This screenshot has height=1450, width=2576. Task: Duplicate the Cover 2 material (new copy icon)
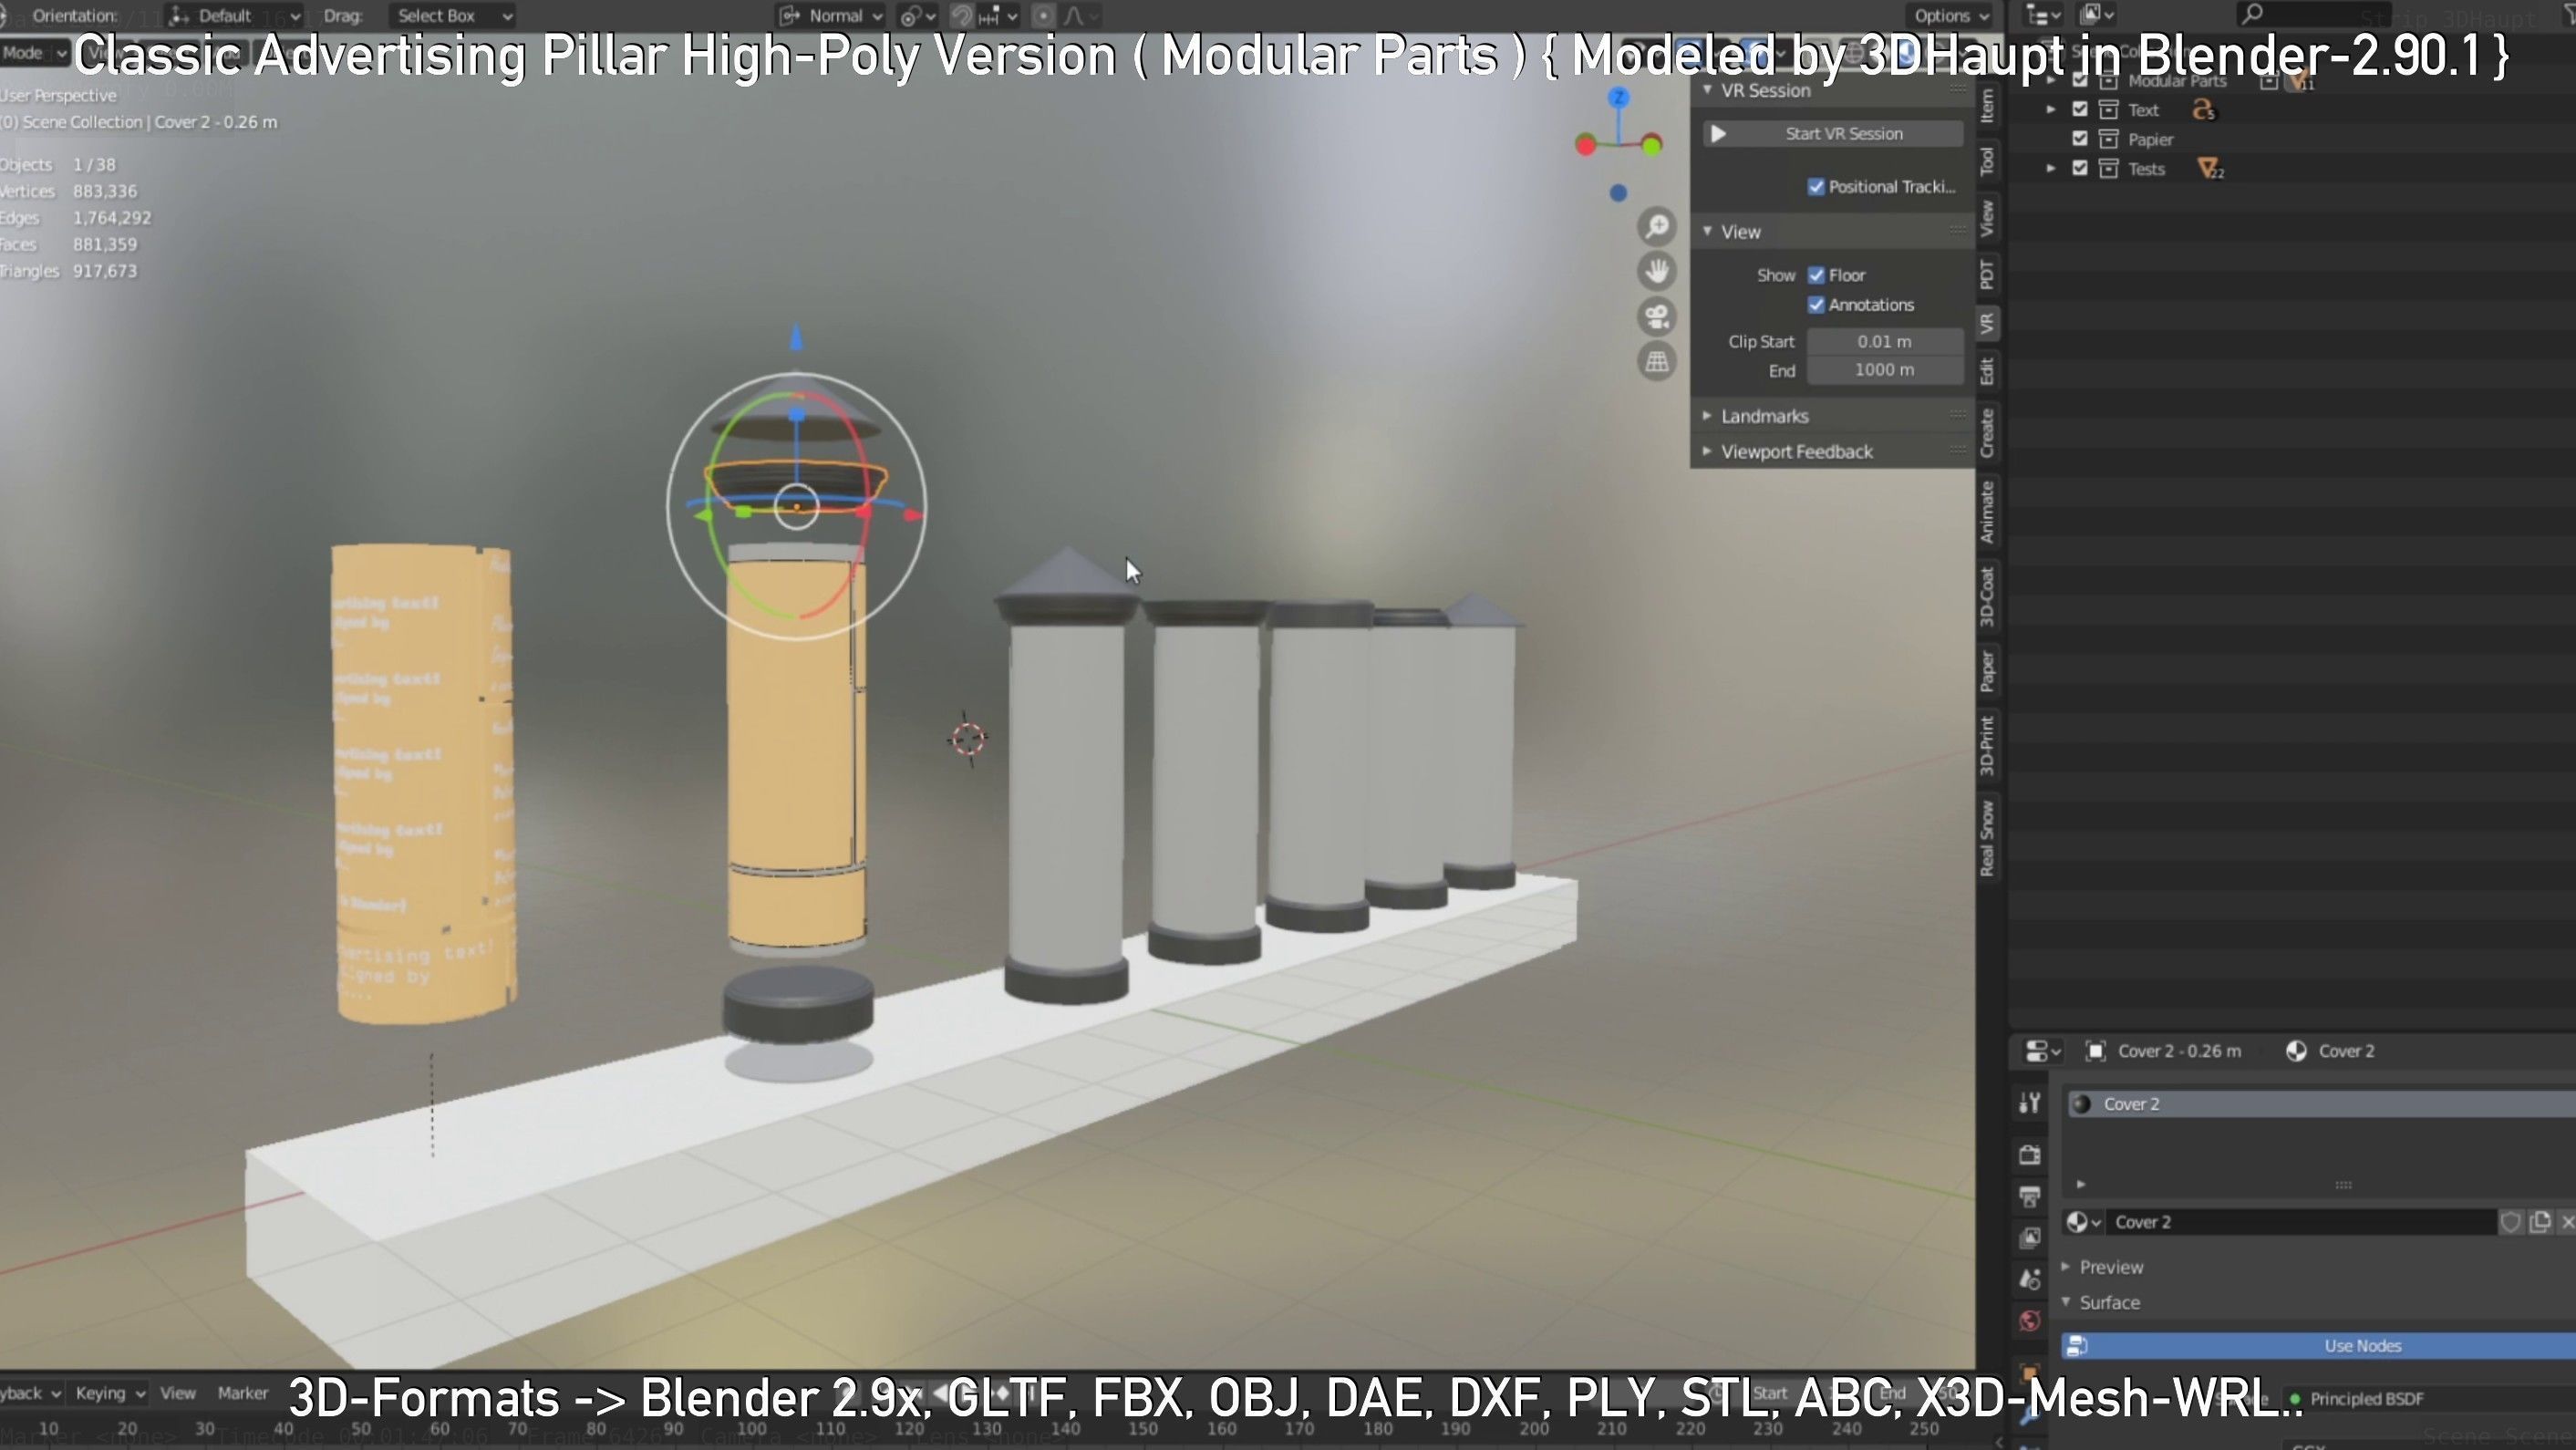(x=2540, y=1222)
